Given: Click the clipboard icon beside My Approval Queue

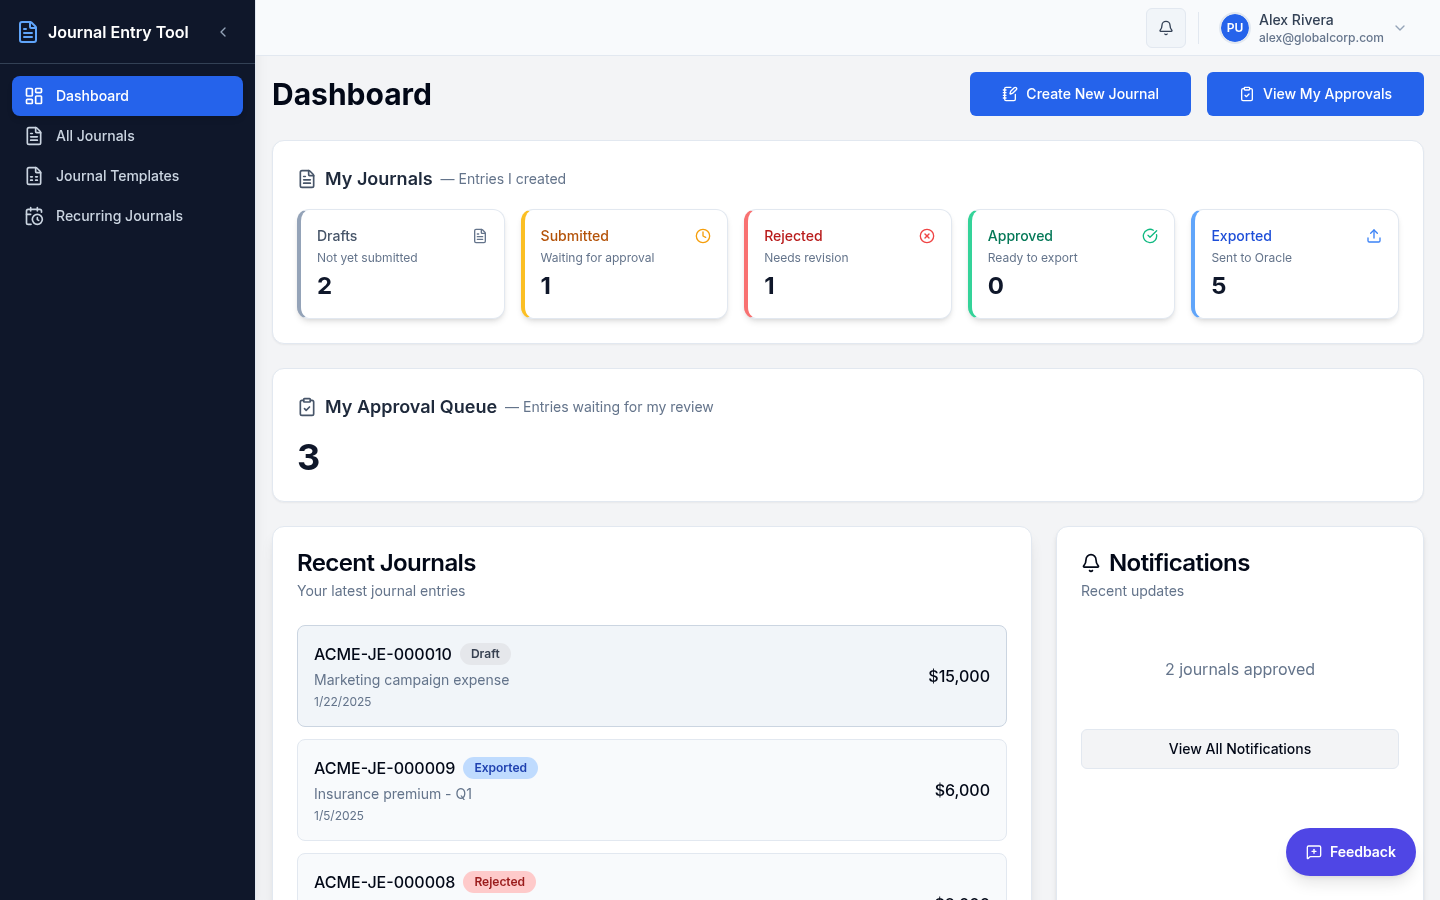Looking at the screenshot, I should pos(306,407).
